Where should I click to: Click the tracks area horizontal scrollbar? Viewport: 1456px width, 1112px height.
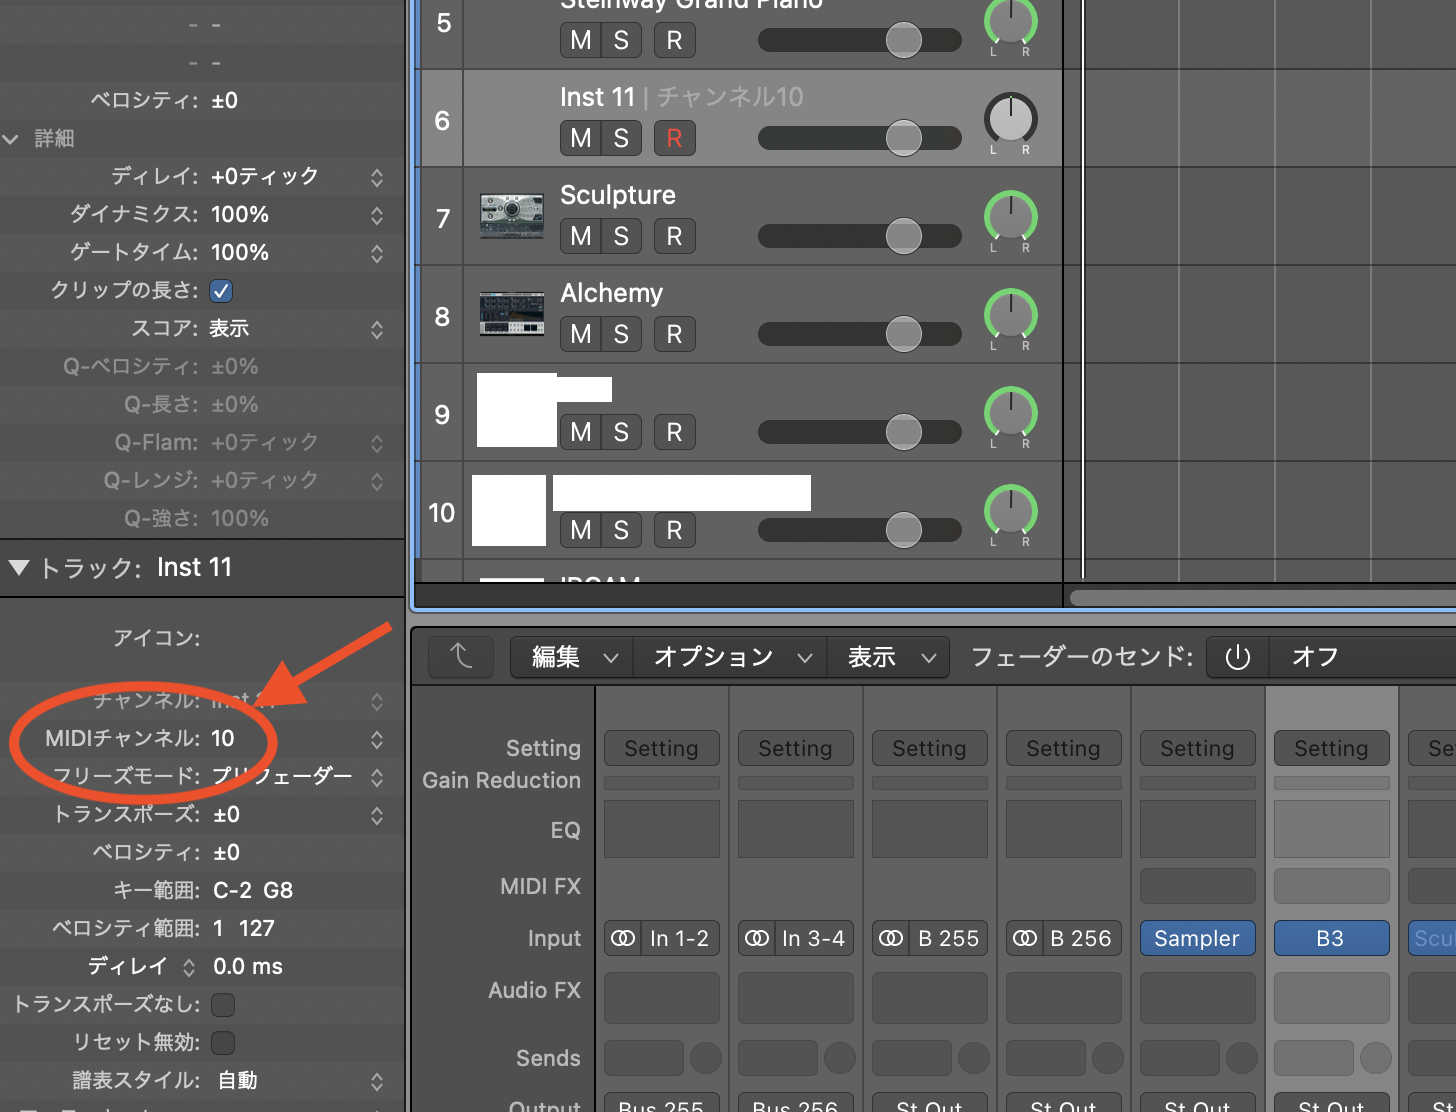tap(1263, 598)
